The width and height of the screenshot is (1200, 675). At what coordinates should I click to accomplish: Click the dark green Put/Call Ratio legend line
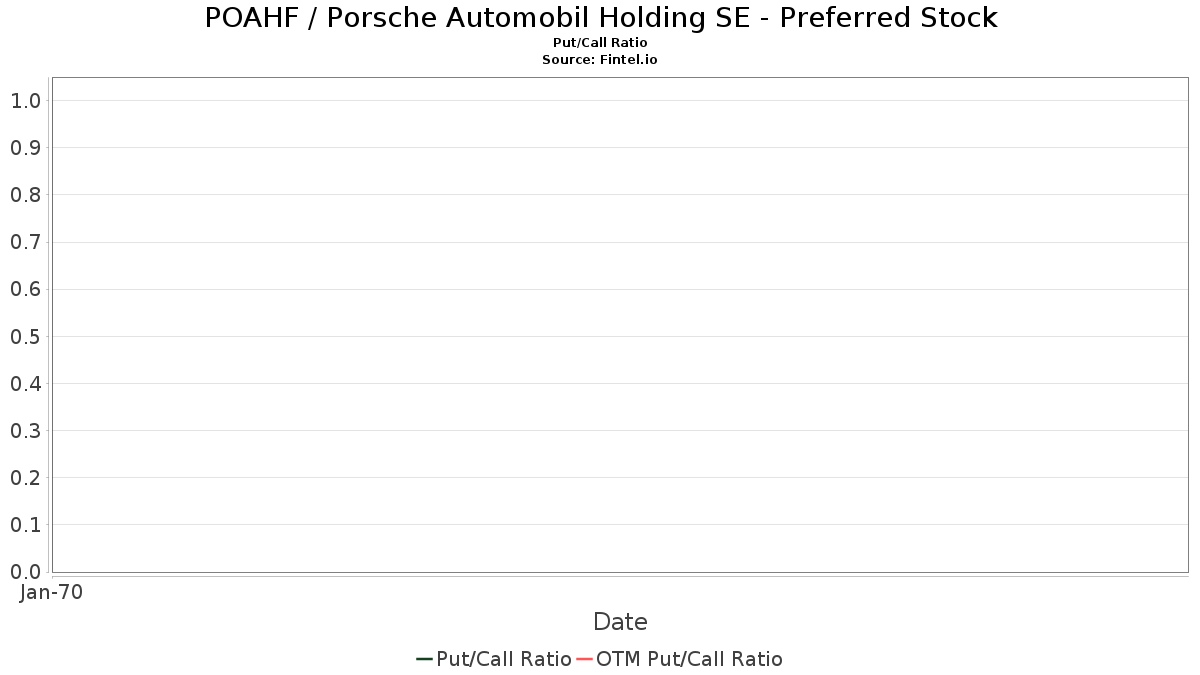tap(424, 659)
